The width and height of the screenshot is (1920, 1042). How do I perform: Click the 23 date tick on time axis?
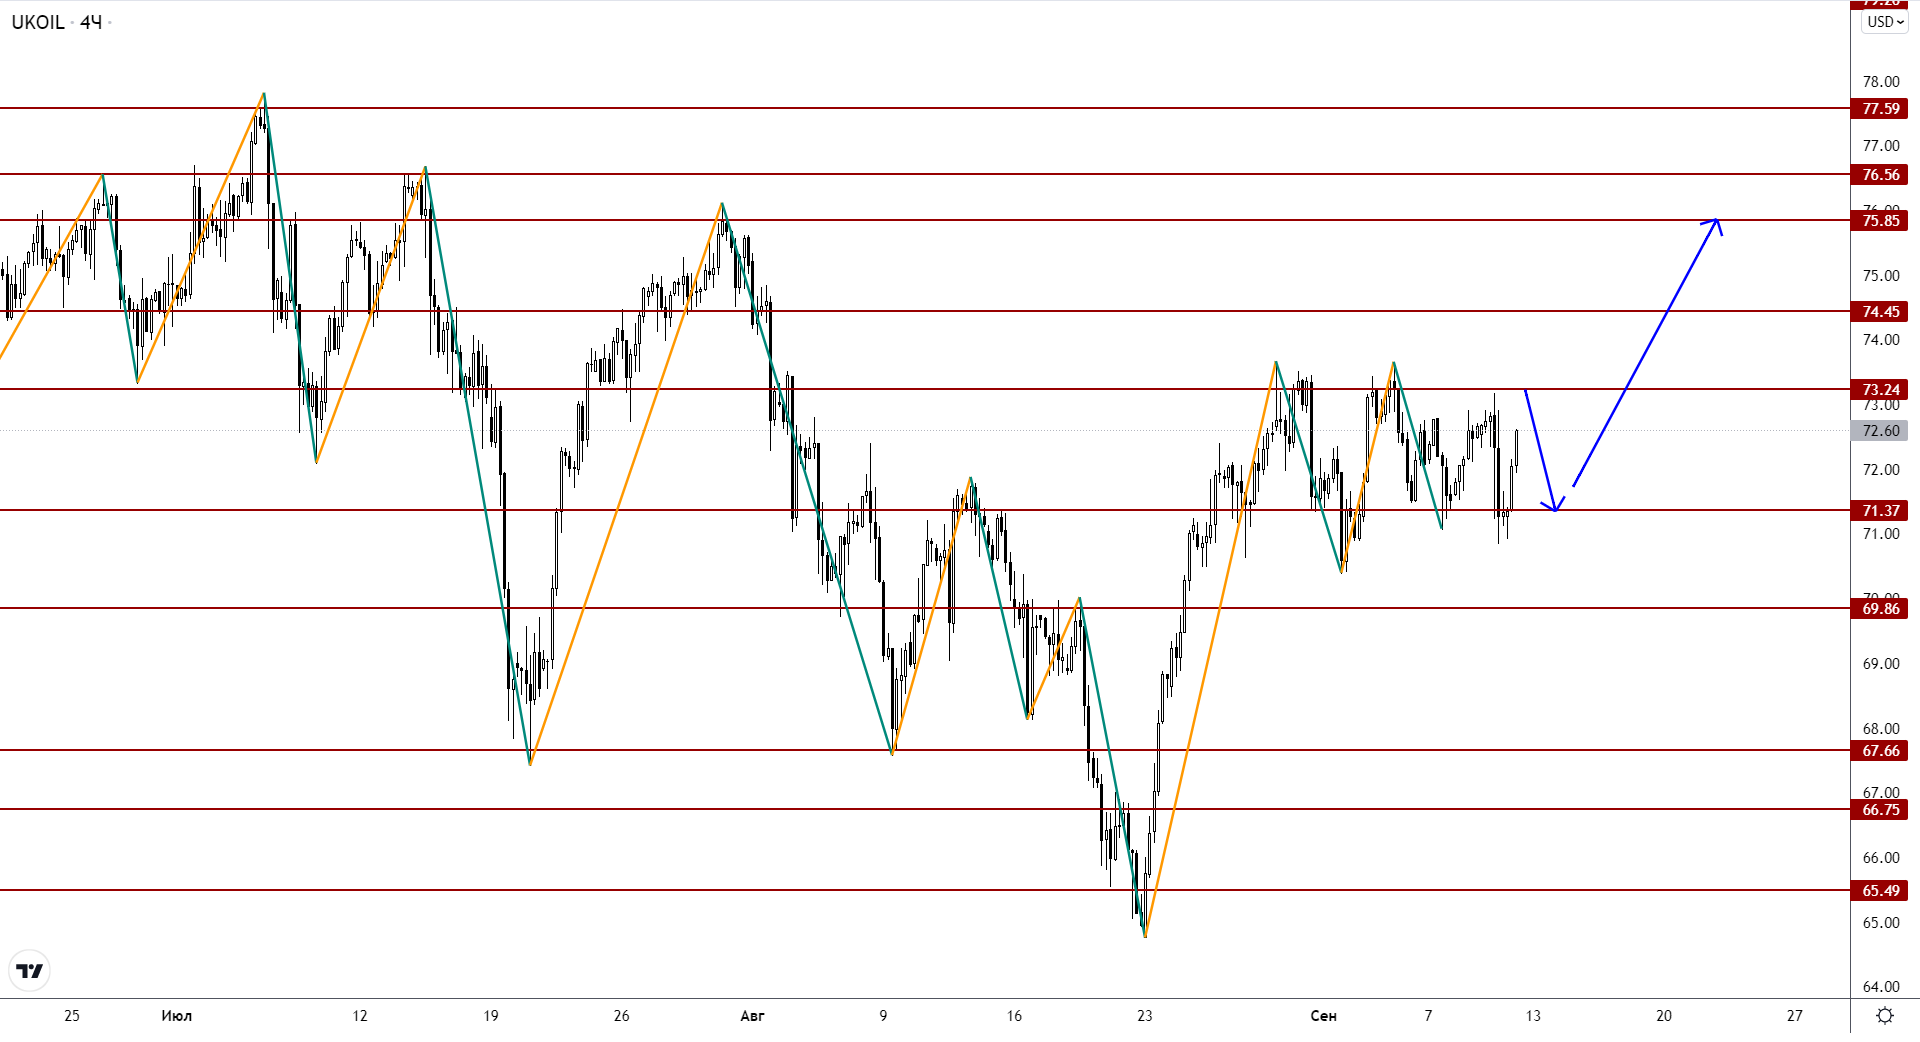pos(1144,1016)
